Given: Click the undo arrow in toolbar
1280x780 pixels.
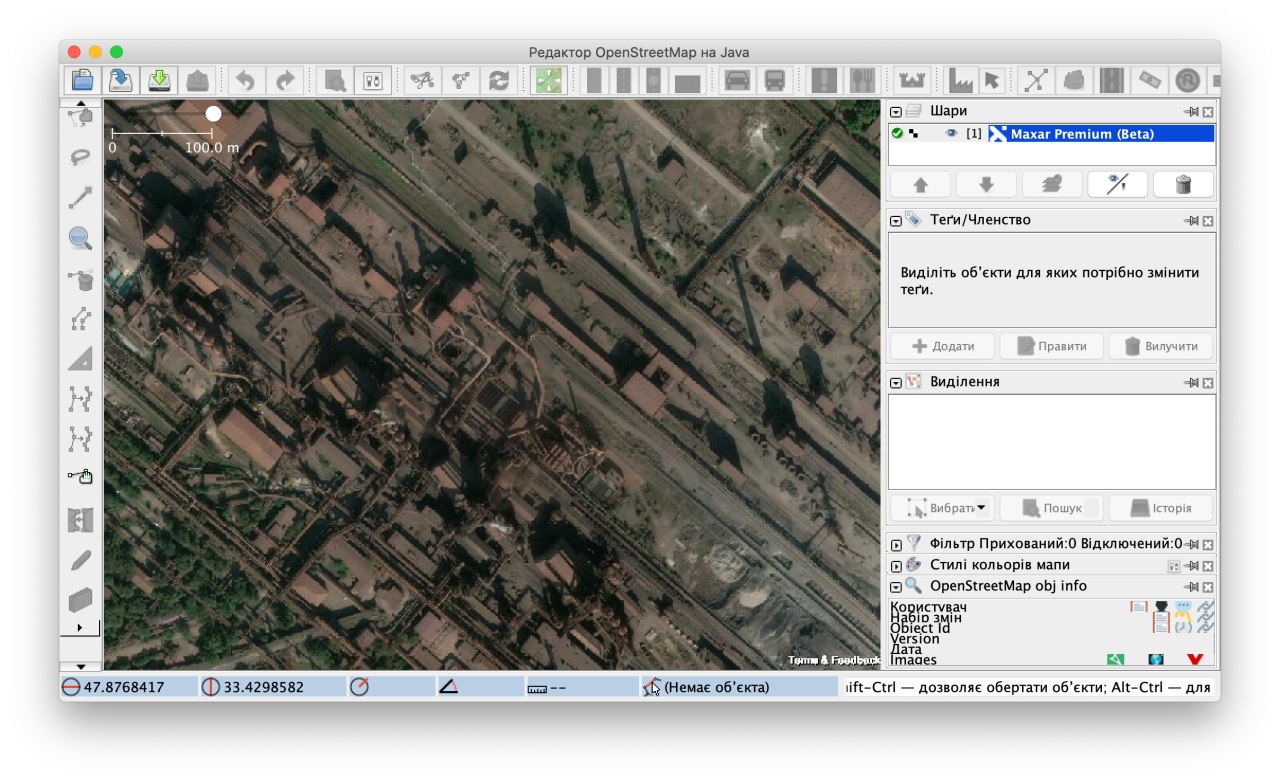Looking at the screenshot, I should pos(247,80).
